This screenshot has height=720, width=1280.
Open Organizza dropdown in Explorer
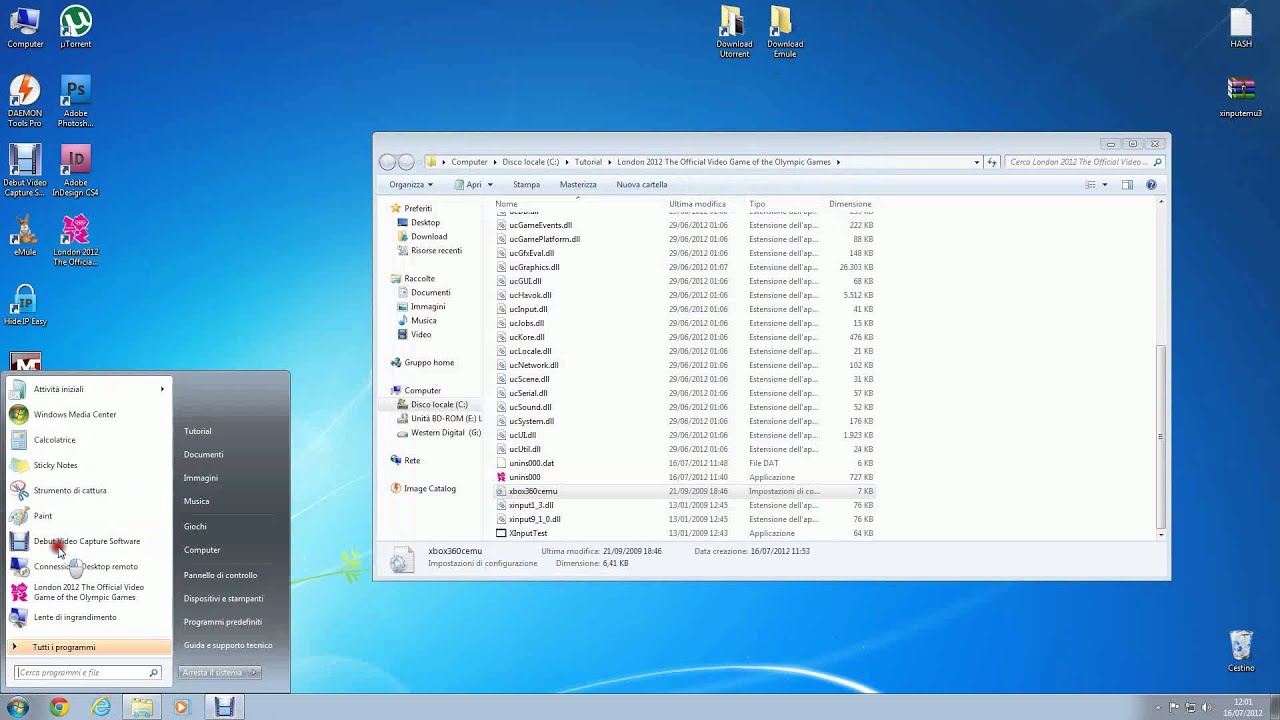coord(411,185)
